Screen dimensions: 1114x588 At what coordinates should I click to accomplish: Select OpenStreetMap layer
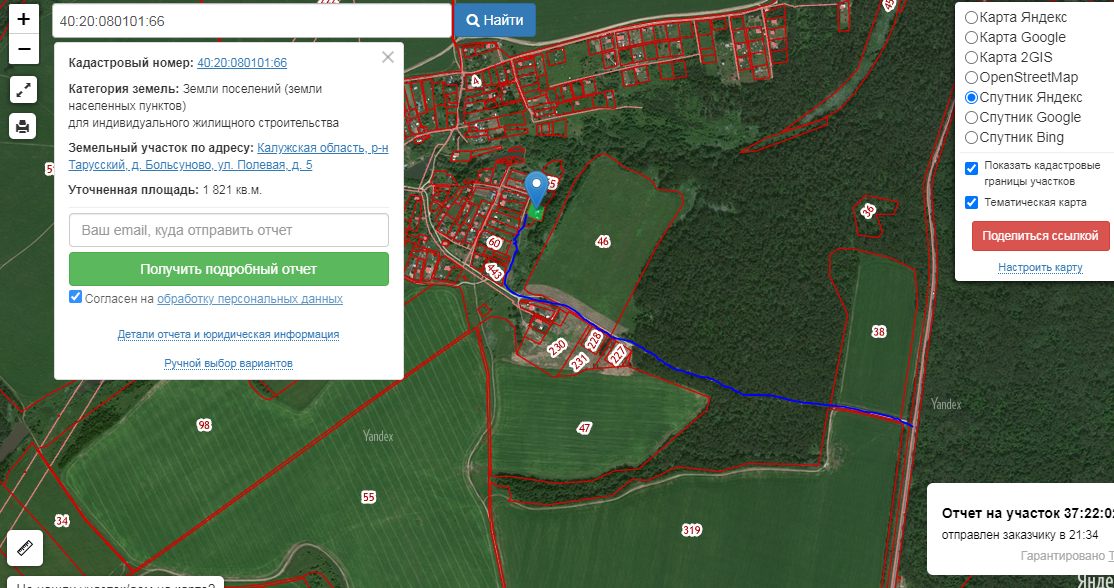point(971,77)
